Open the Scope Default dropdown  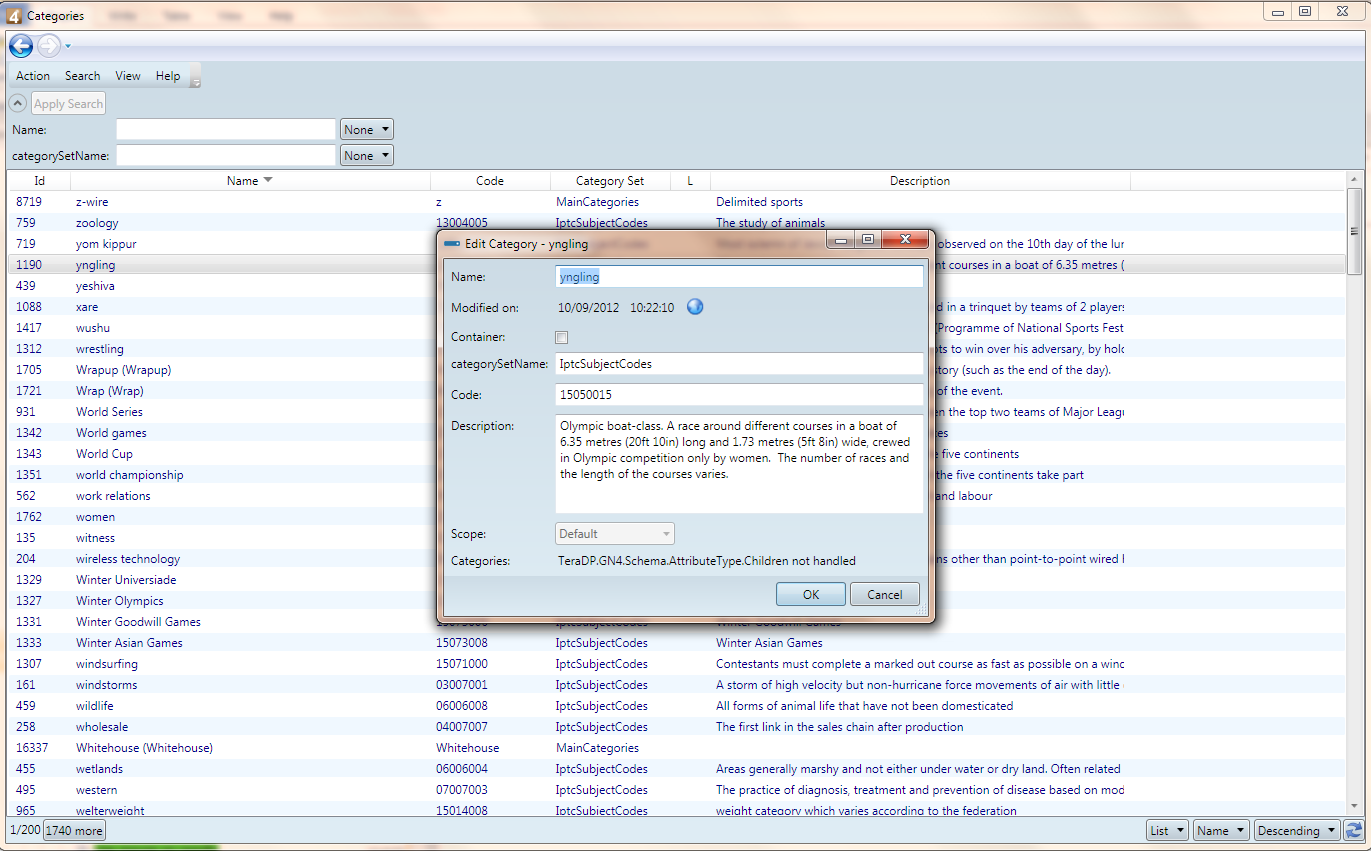coord(615,534)
